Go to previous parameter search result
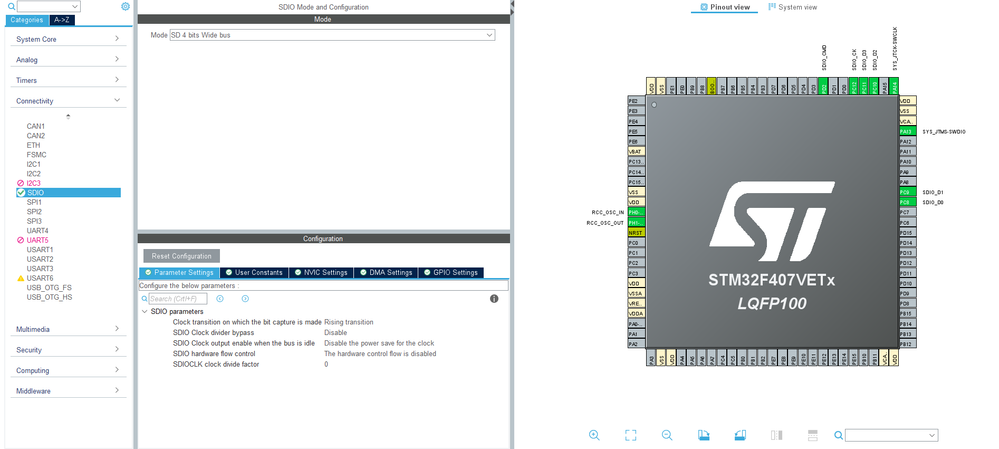 [x=220, y=298]
